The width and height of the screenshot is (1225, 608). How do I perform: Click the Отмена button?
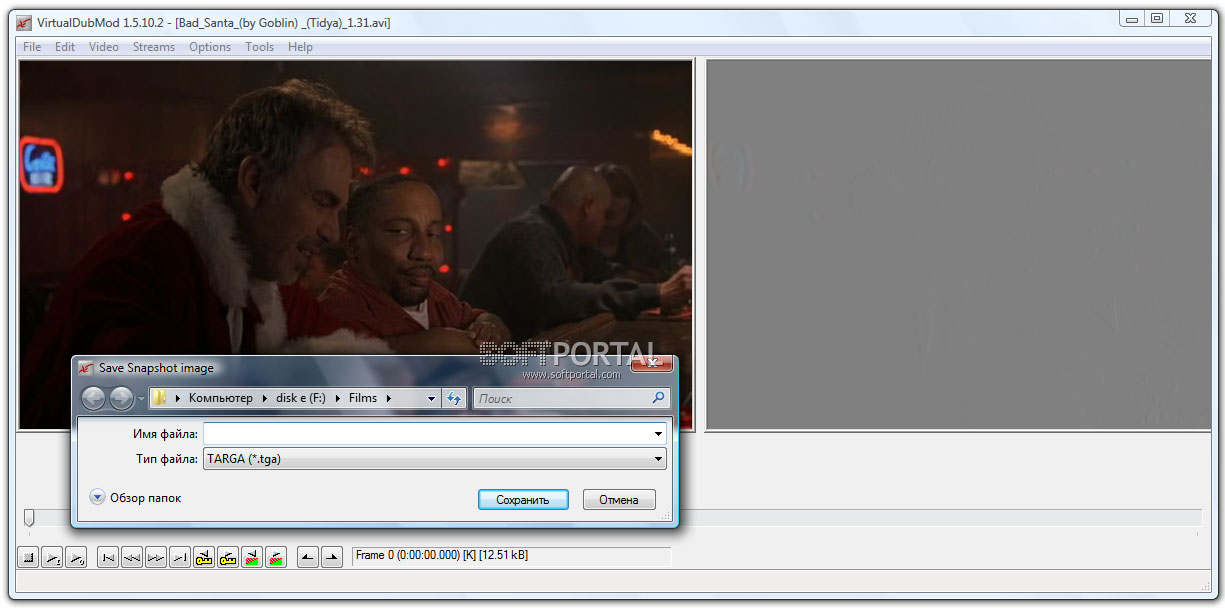point(619,499)
